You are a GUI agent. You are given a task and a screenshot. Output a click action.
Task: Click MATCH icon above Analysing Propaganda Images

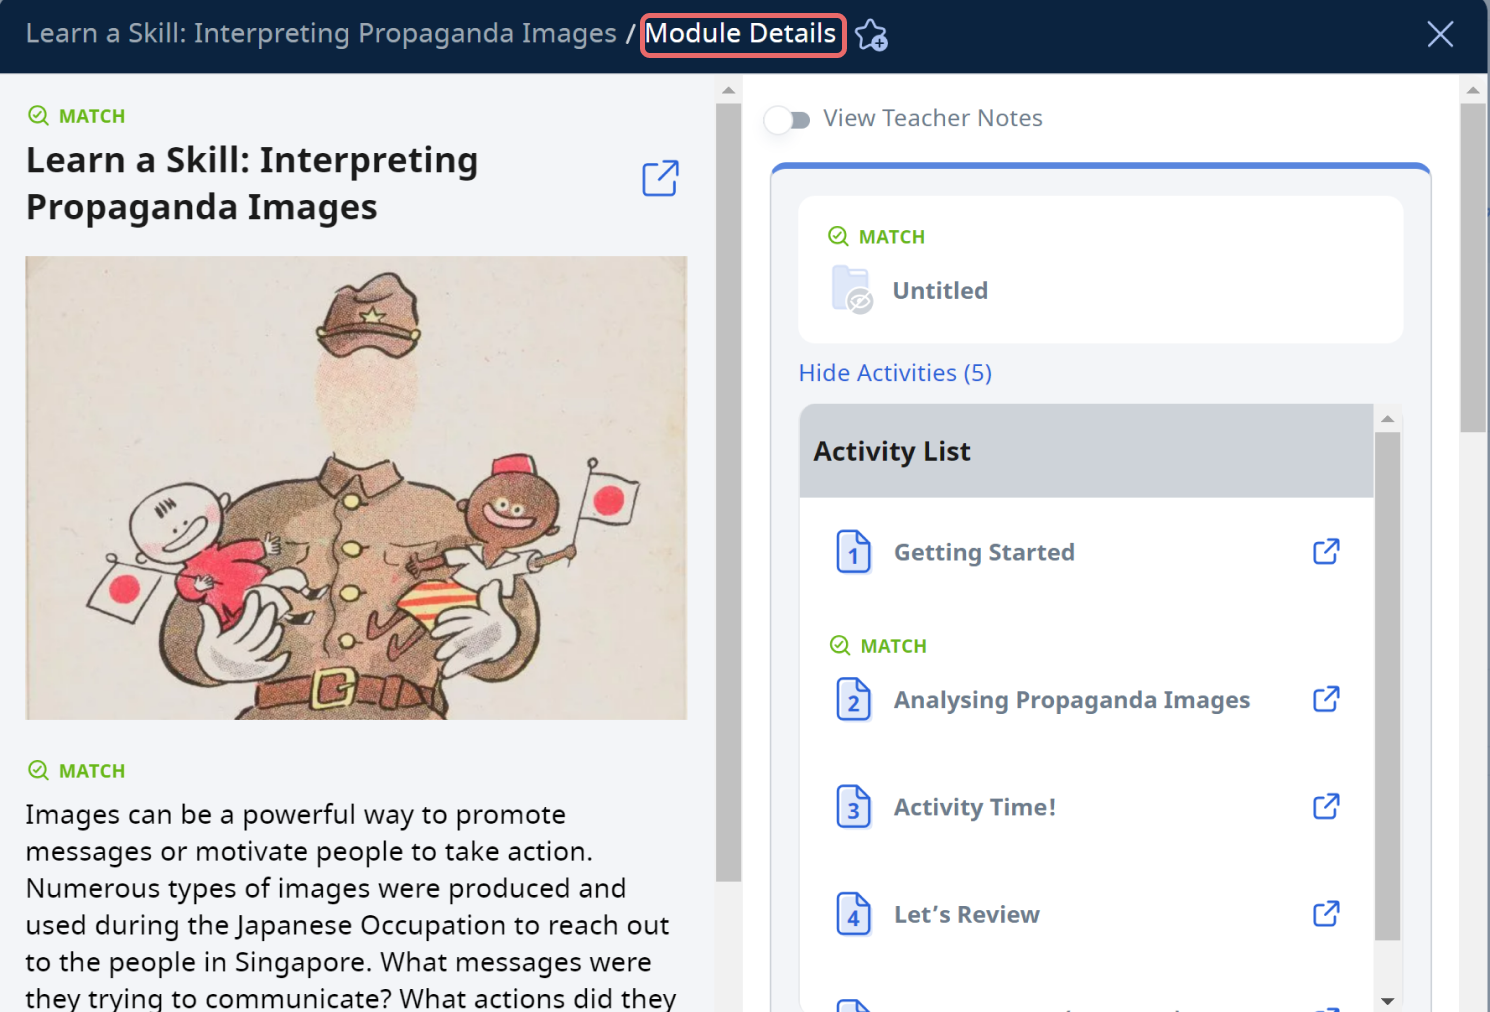840,645
